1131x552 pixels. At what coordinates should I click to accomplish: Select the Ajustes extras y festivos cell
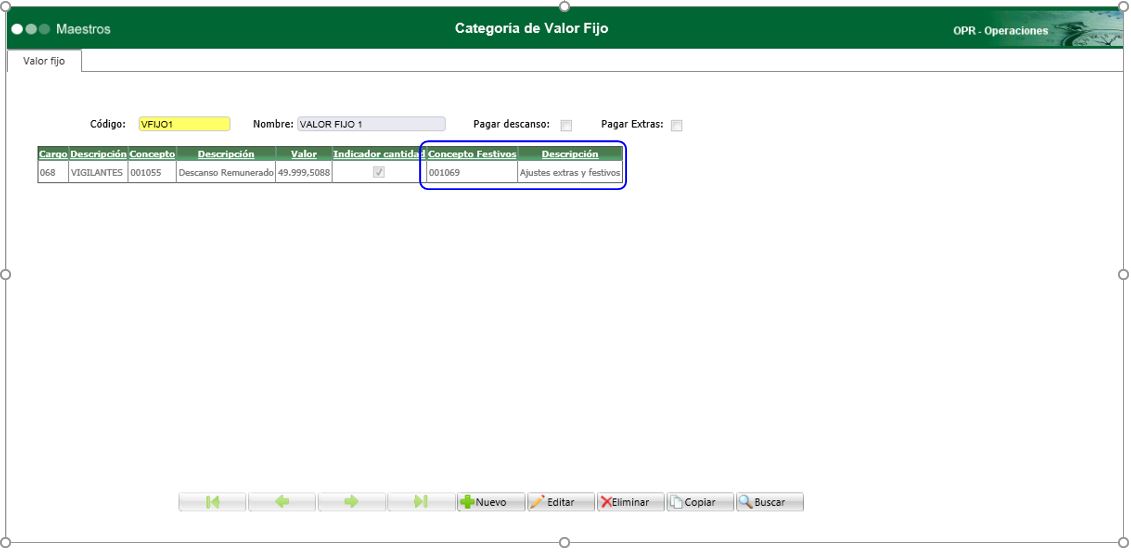[x=570, y=172]
